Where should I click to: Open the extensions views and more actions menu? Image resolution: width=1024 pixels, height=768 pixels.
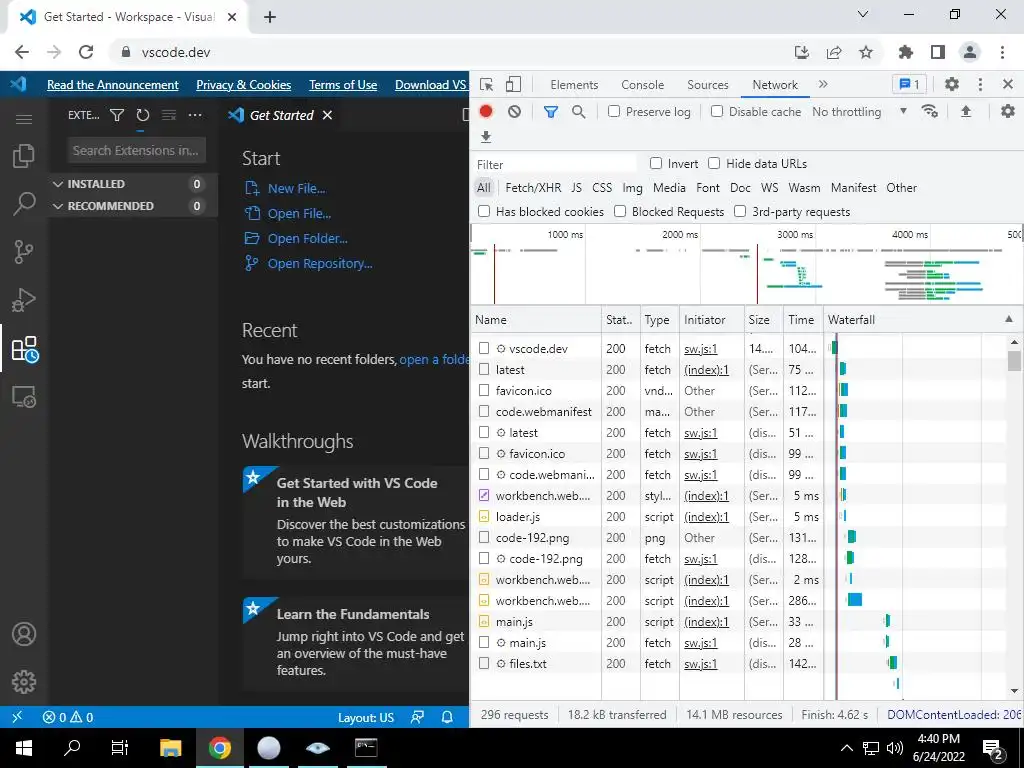pos(195,116)
